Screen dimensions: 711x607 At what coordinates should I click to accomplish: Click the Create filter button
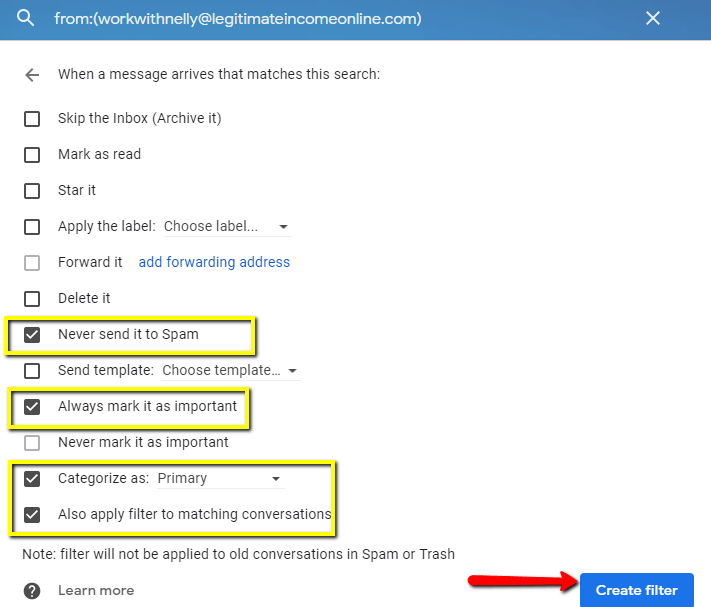click(637, 590)
